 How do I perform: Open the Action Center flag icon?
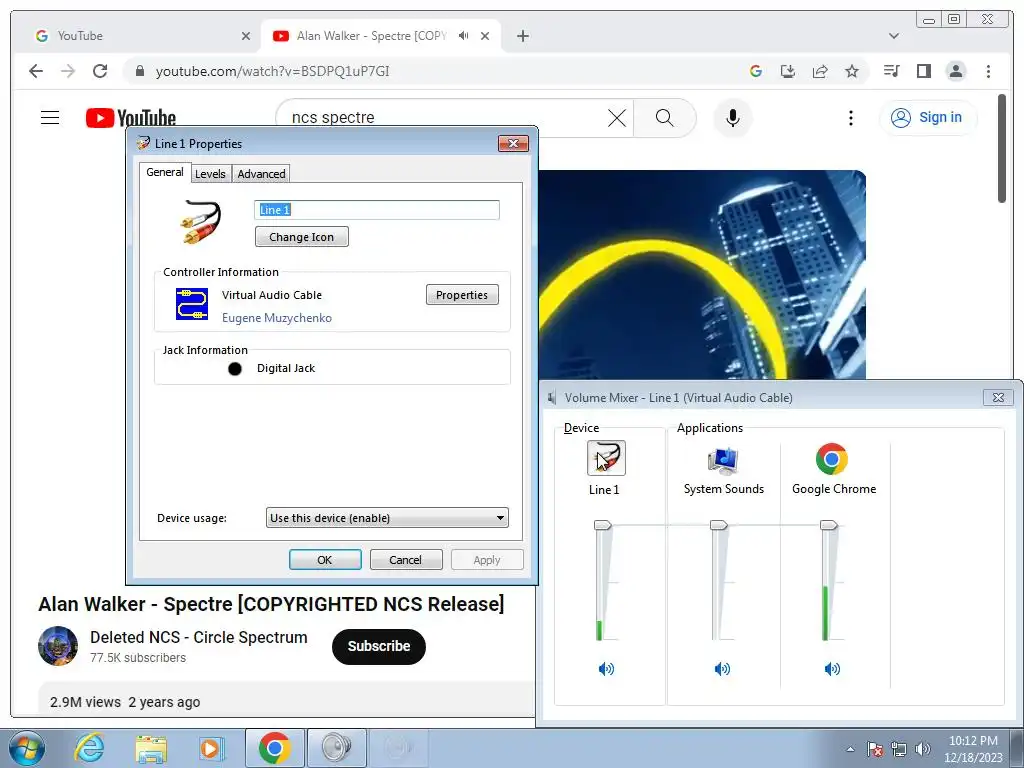874,749
